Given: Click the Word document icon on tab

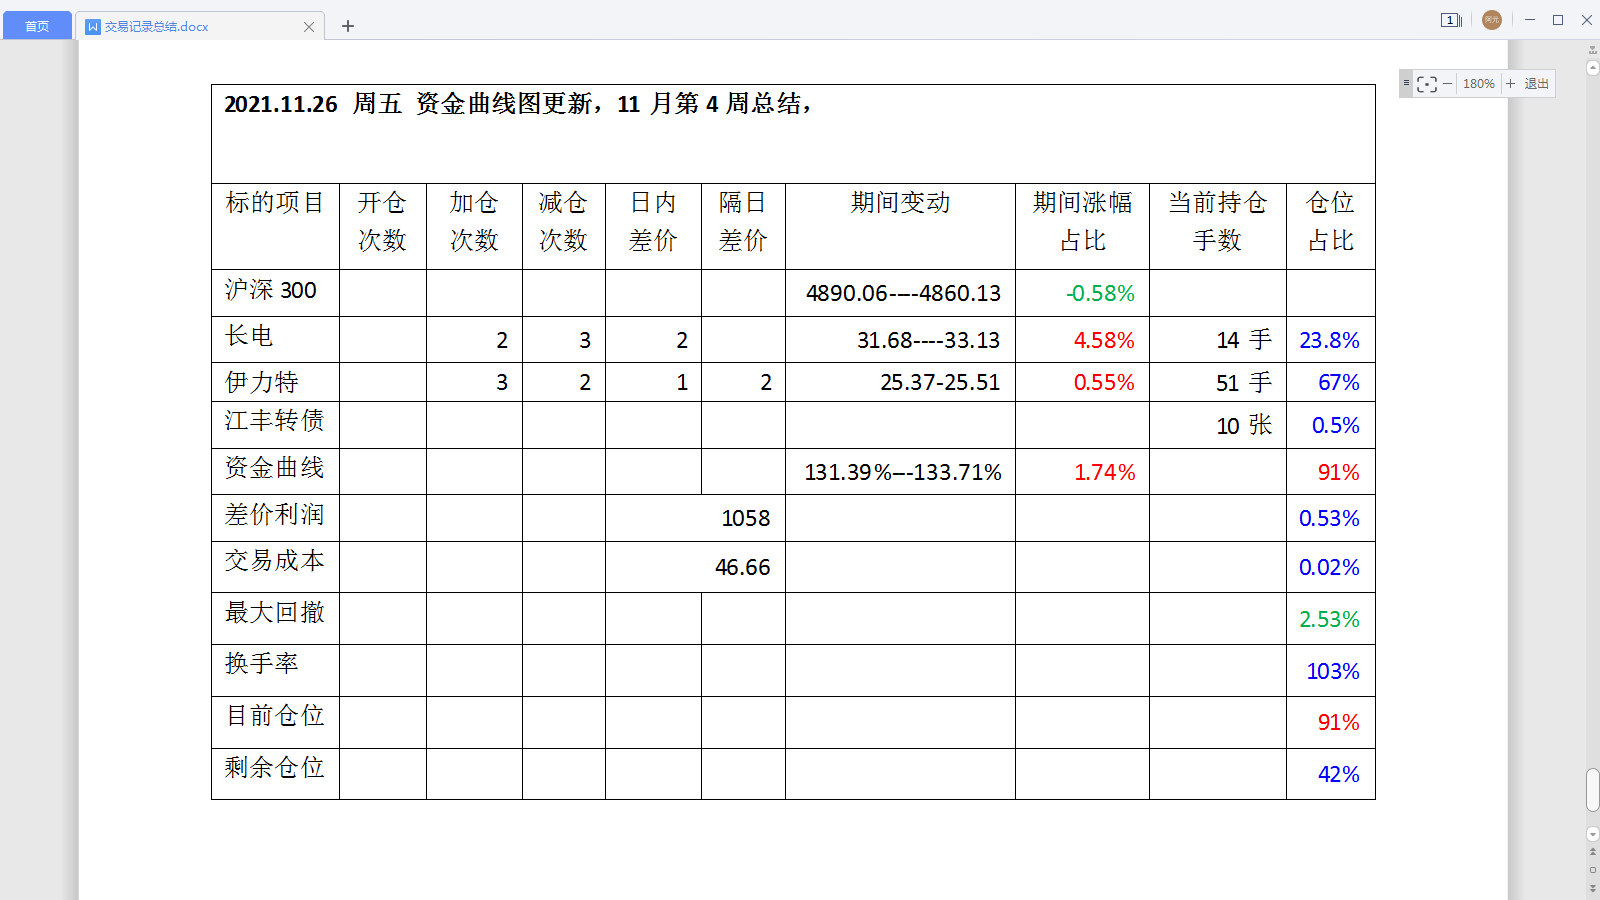Looking at the screenshot, I should coord(93,27).
